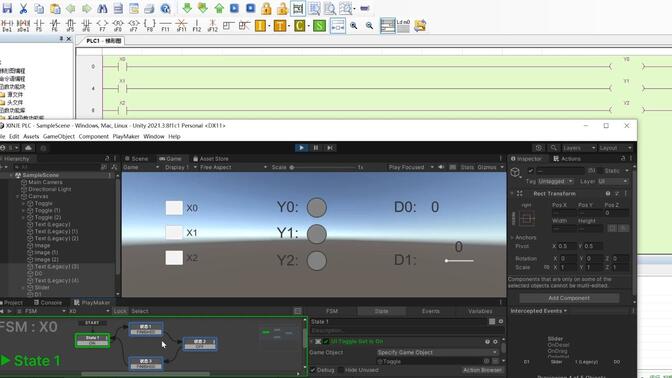Open the PlayMaker menu
This screenshot has height=378, width=672.
tap(126, 136)
